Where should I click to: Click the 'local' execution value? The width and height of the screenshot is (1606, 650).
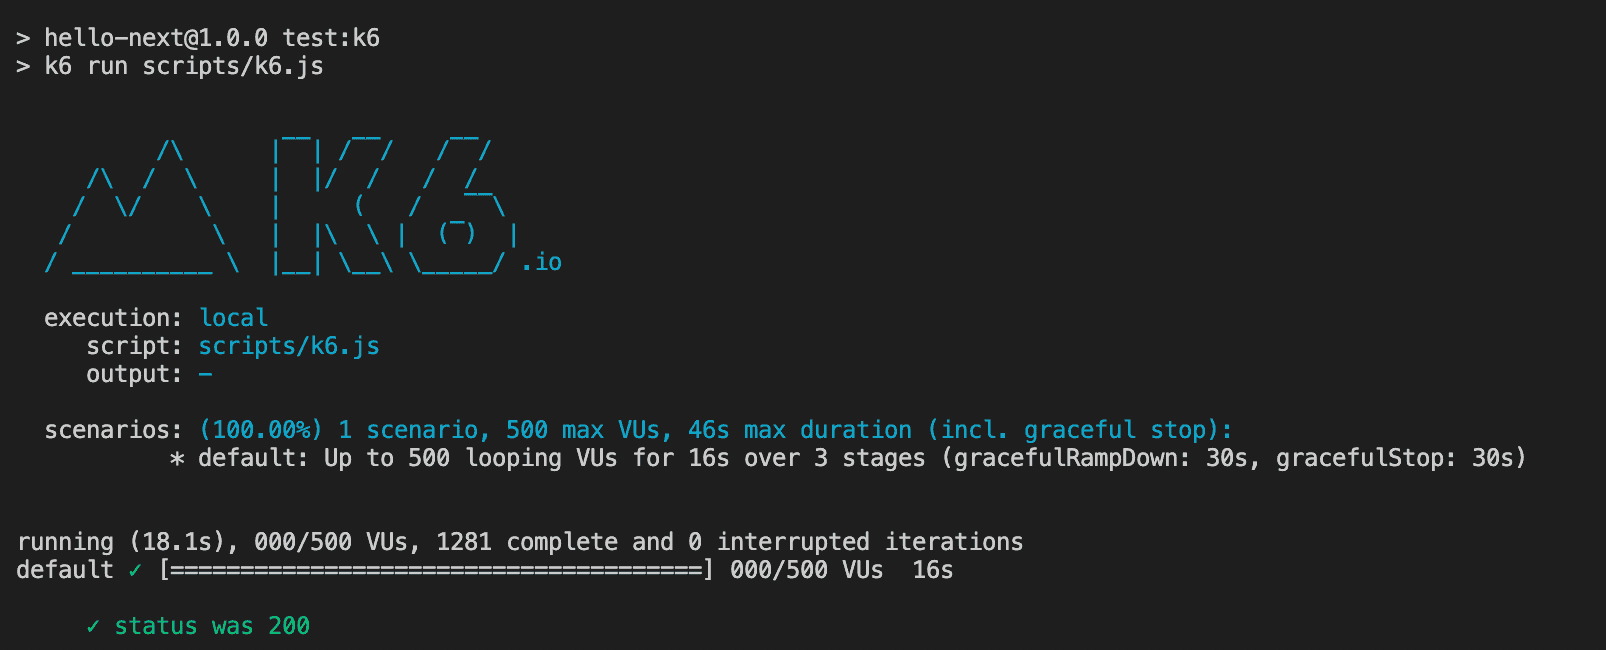tap(233, 318)
